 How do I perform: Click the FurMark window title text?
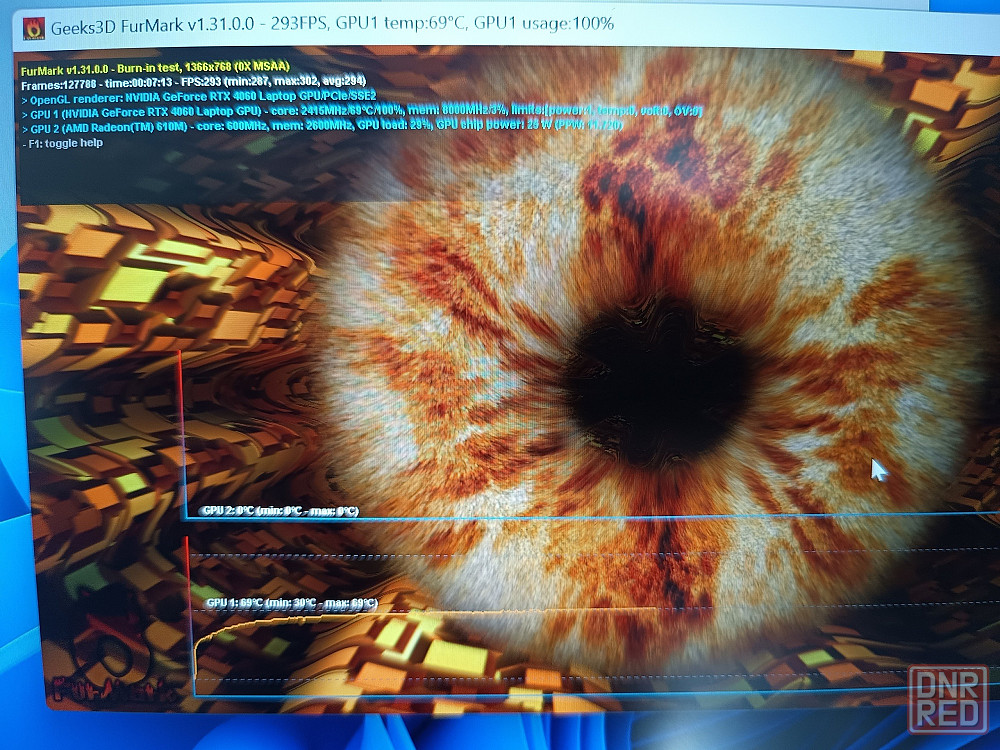tap(332, 25)
